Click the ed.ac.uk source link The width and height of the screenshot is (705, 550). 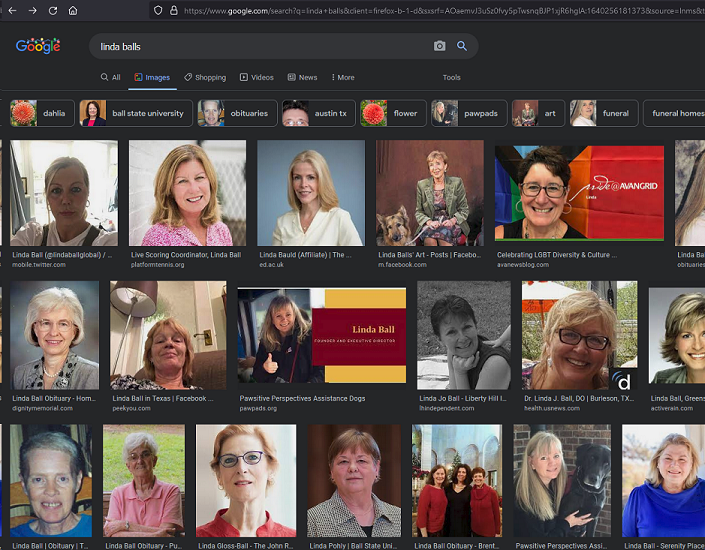click(272, 264)
